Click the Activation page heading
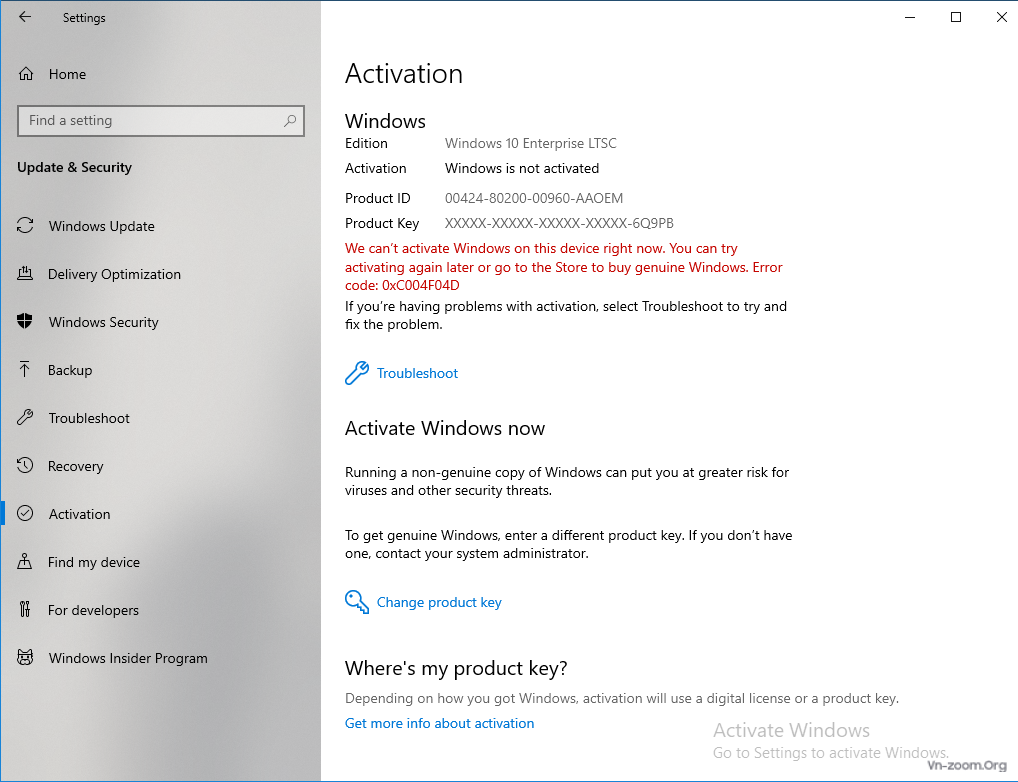The height and width of the screenshot is (782, 1018). [x=404, y=74]
